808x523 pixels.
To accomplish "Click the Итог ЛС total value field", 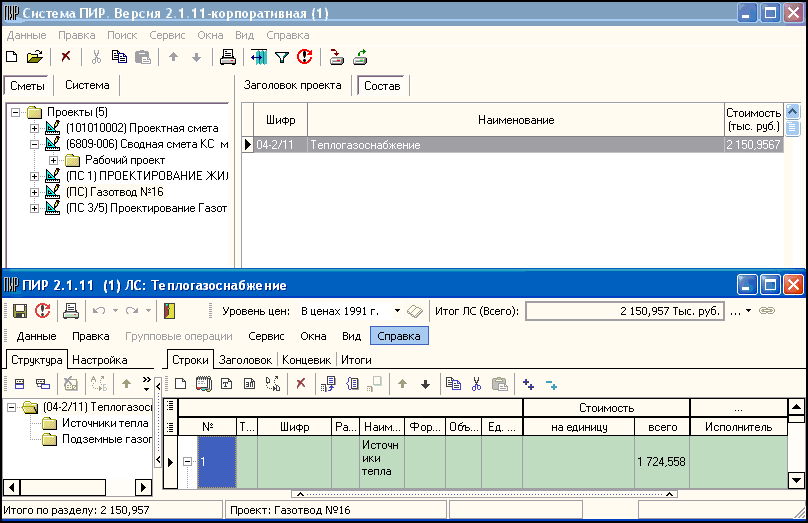I will click(625, 311).
